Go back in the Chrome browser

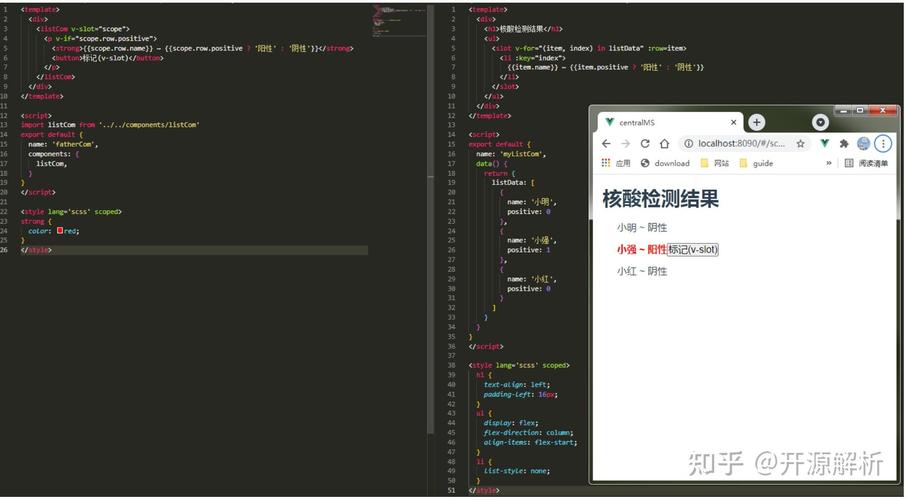click(x=606, y=143)
